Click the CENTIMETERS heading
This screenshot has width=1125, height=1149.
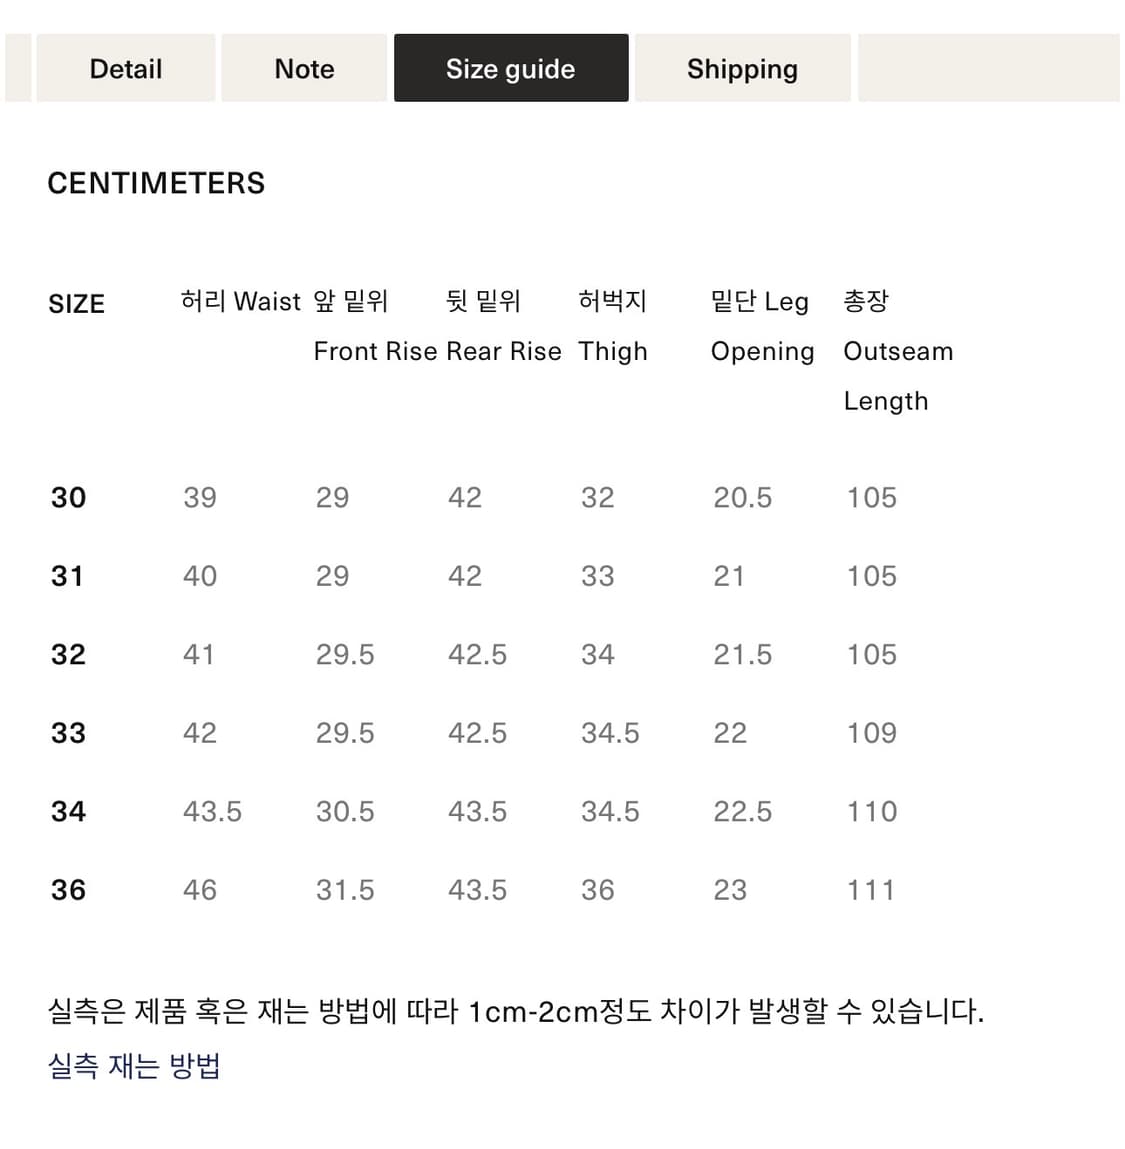156,182
